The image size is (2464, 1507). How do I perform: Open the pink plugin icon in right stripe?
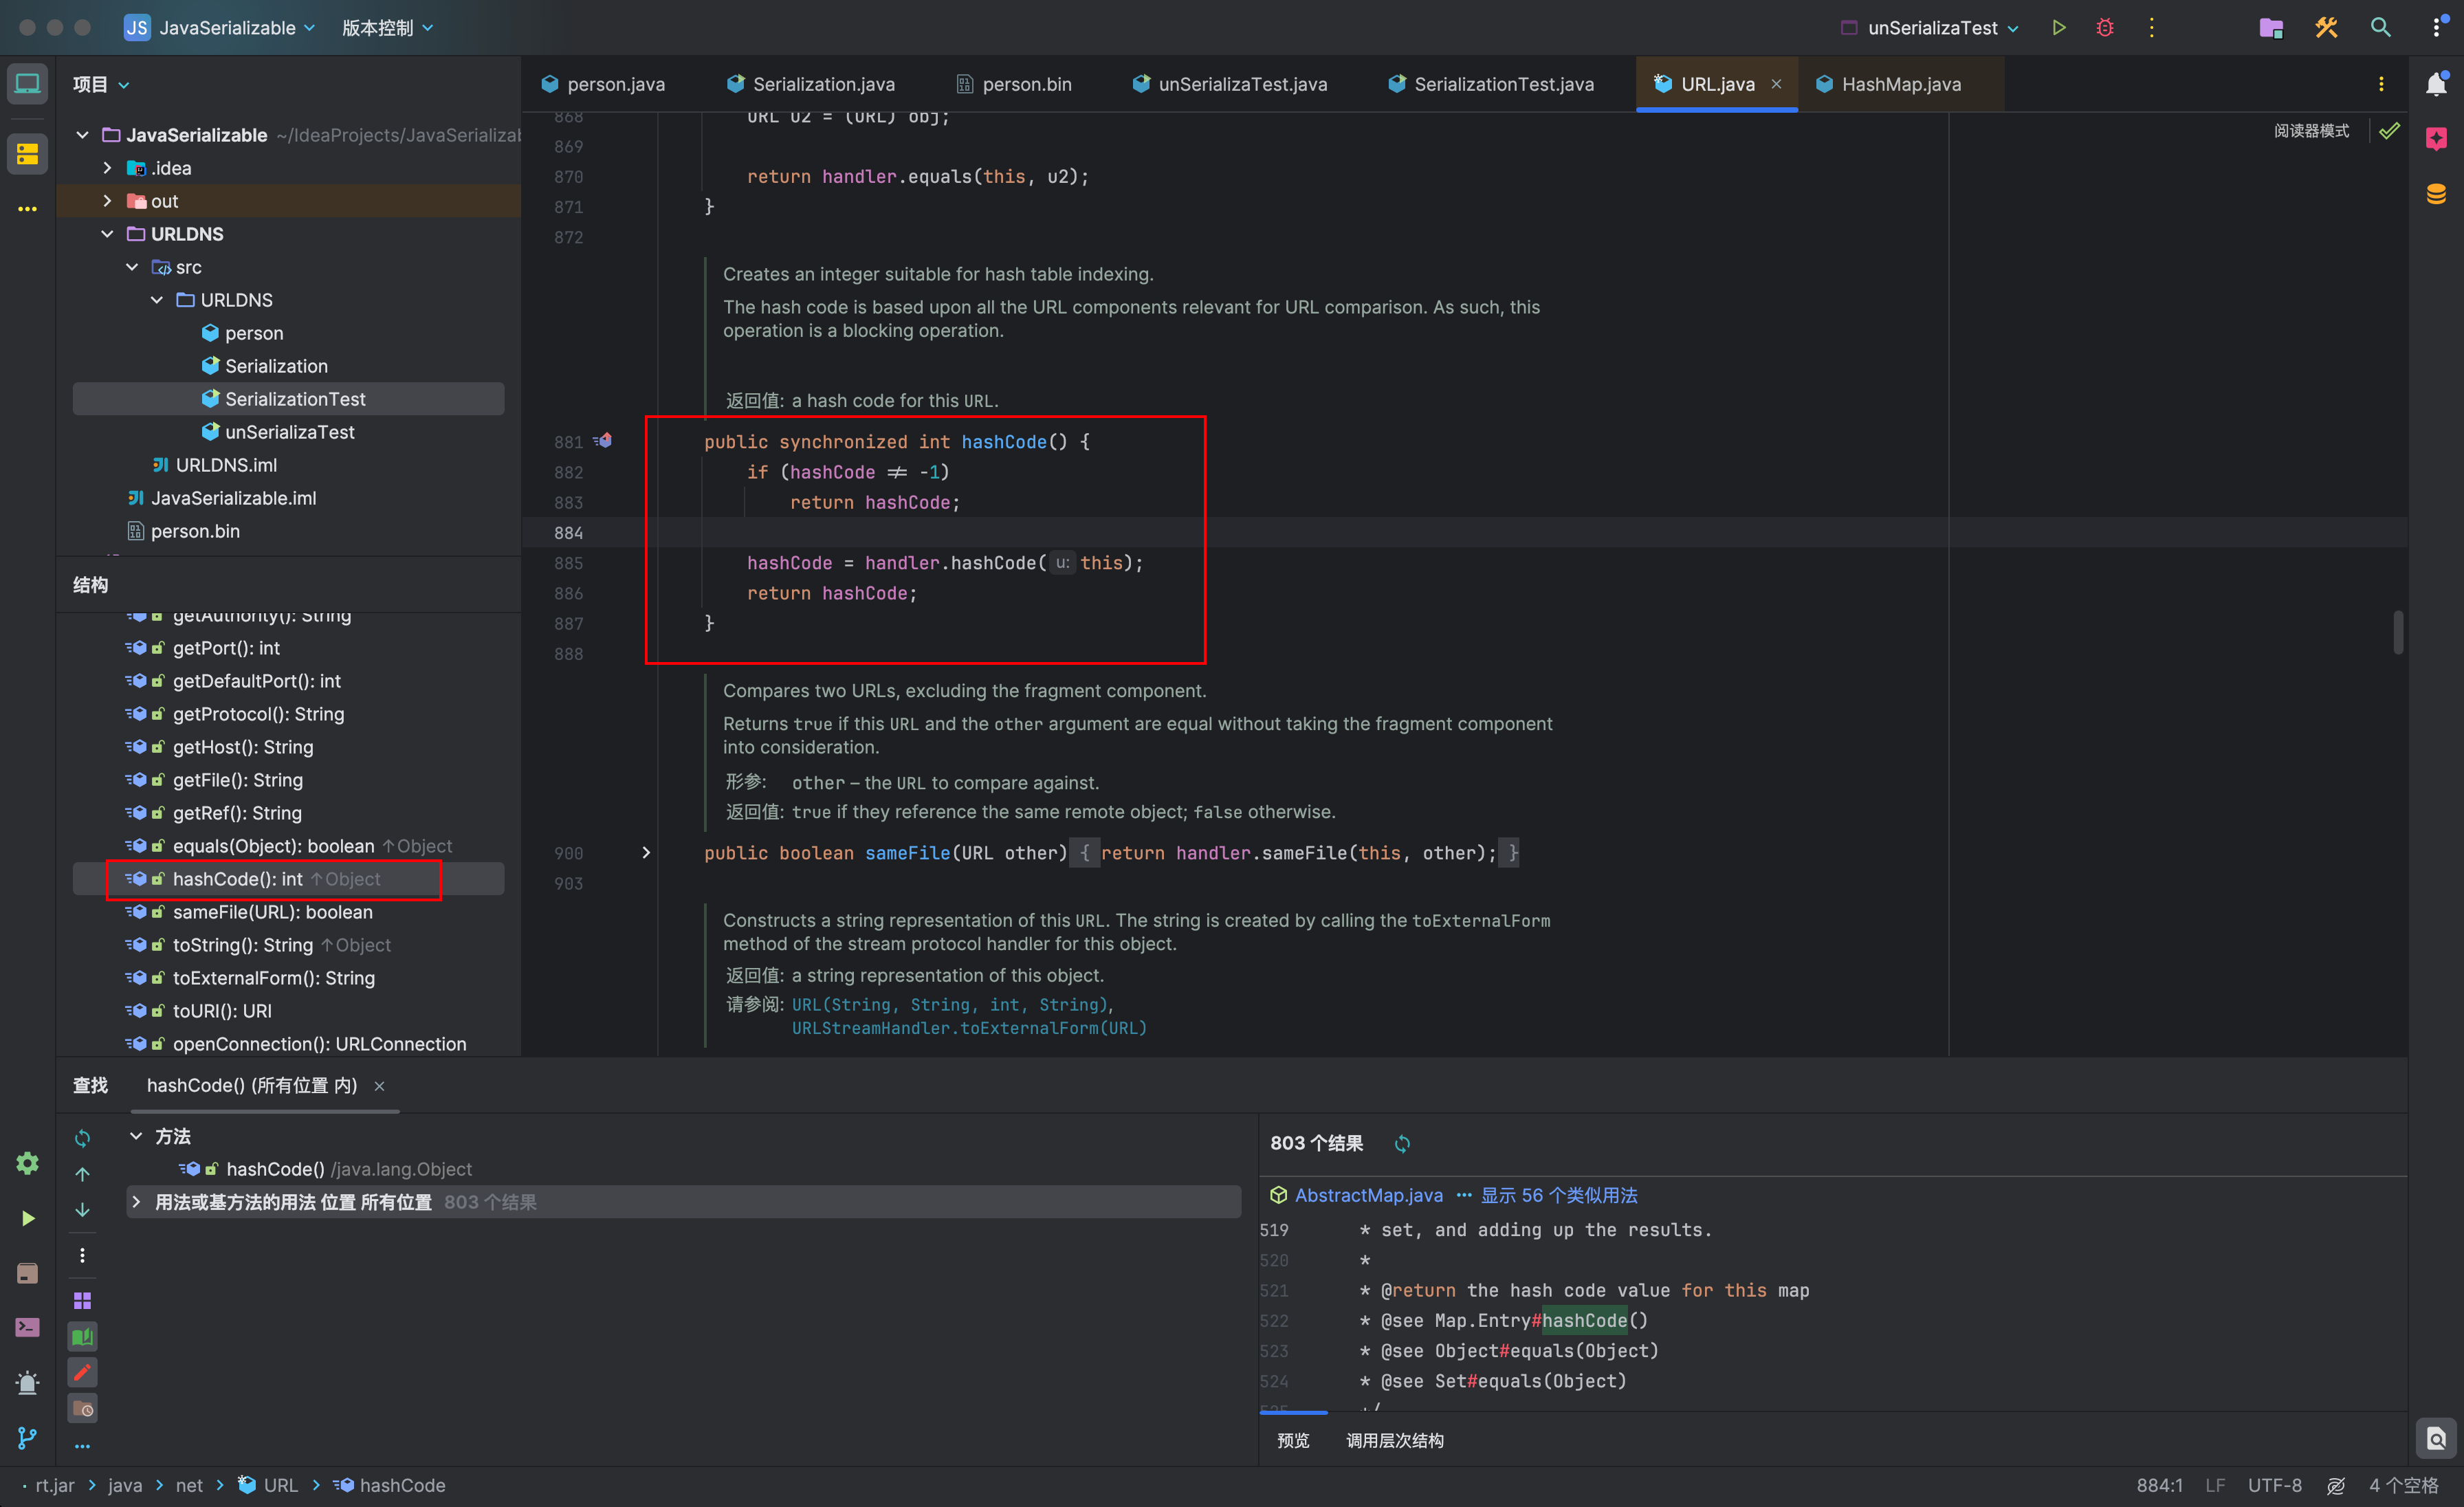2436,139
